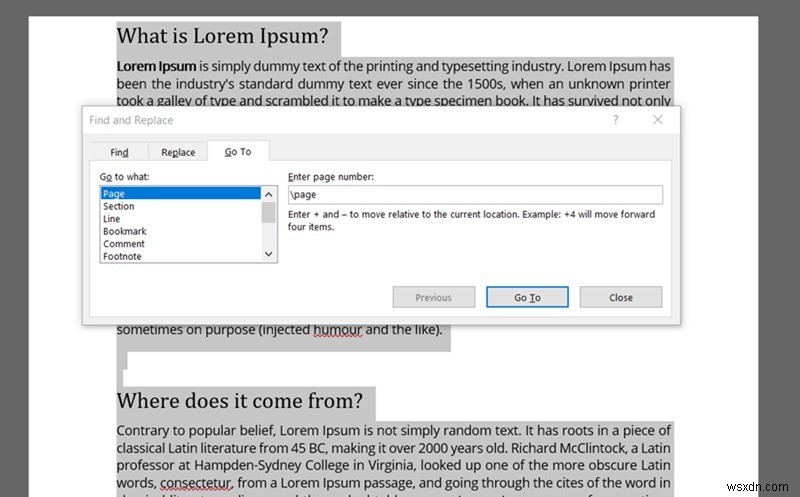The image size is (800, 497).
Task: Pick Line in Go to what list
Action: 181,218
